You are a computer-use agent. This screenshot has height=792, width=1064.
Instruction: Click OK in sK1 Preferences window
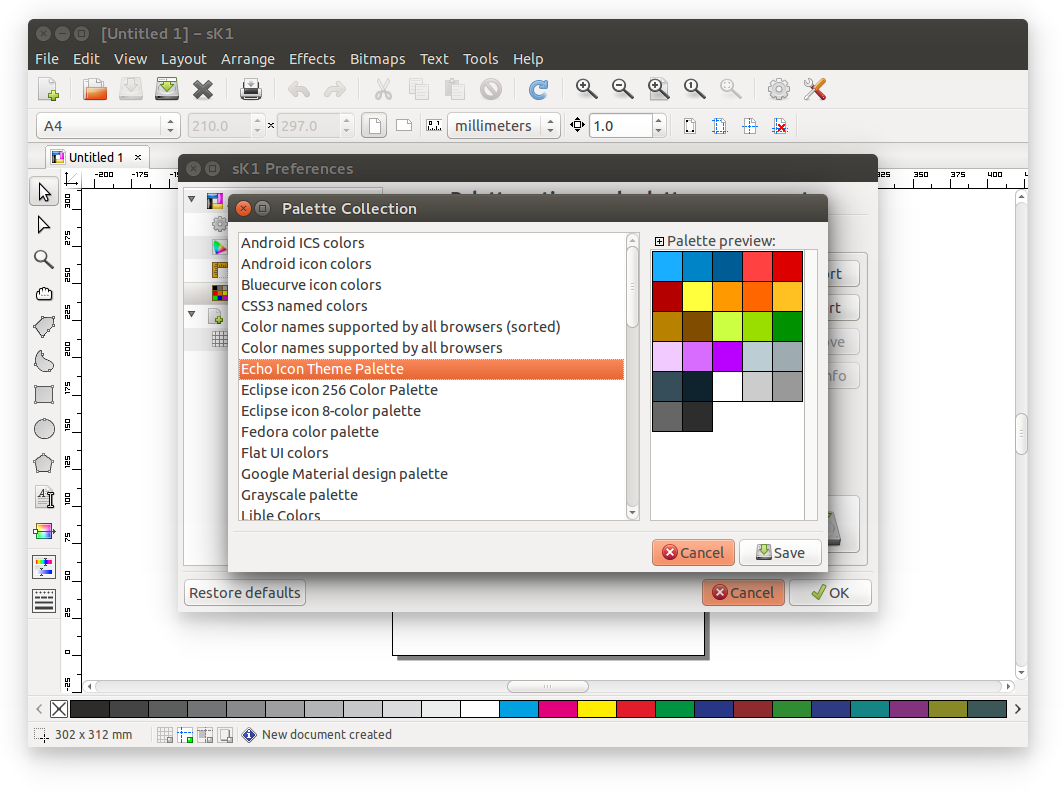coord(830,593)
